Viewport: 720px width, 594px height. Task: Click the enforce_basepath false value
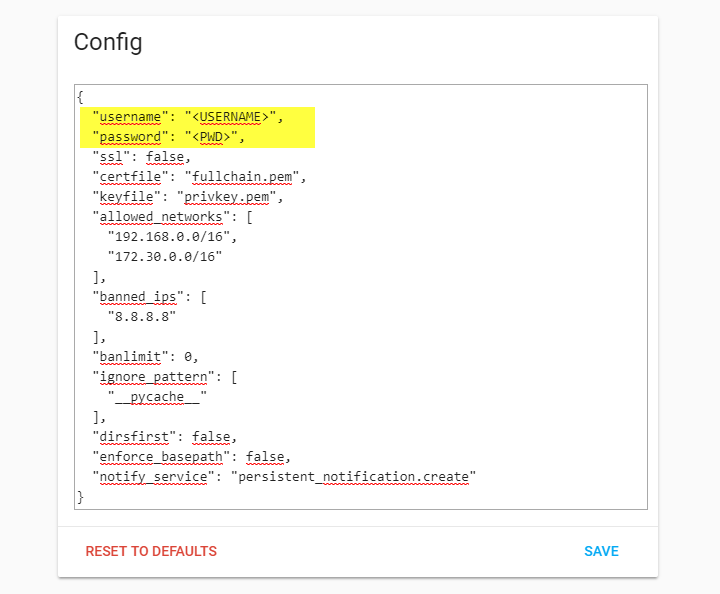tap(267, 457)
